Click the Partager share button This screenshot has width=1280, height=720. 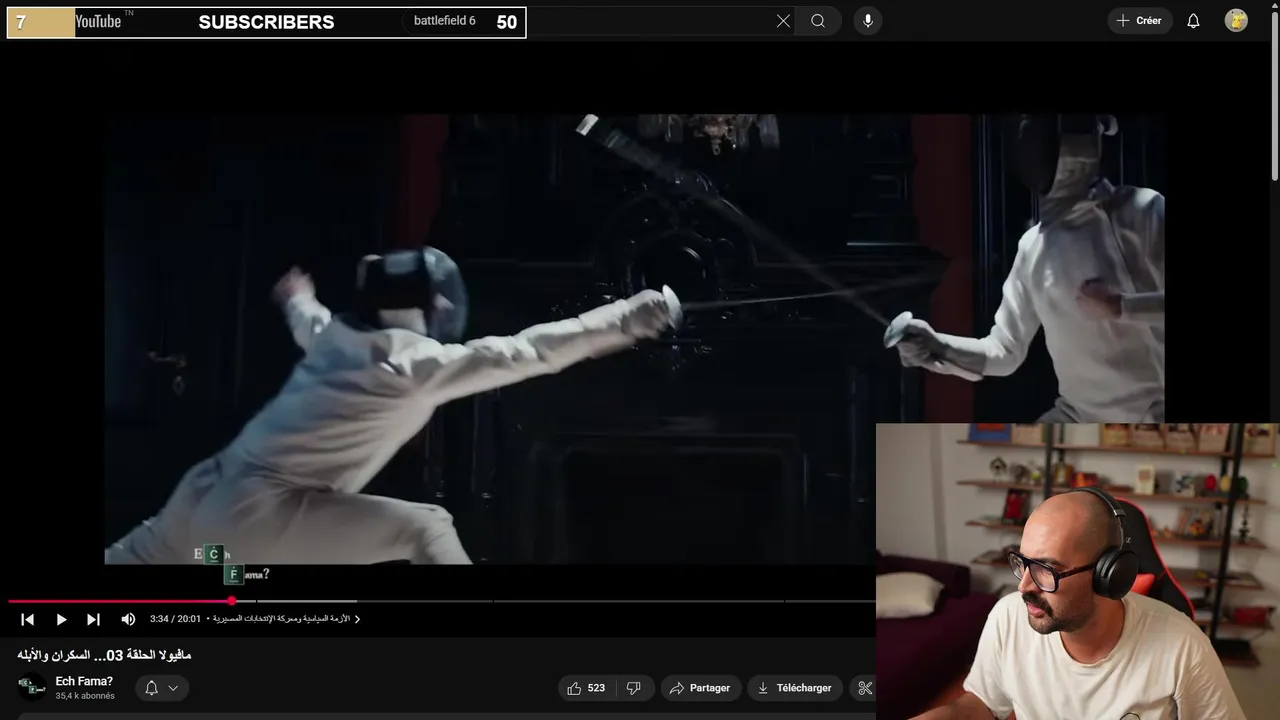(699, 688)
